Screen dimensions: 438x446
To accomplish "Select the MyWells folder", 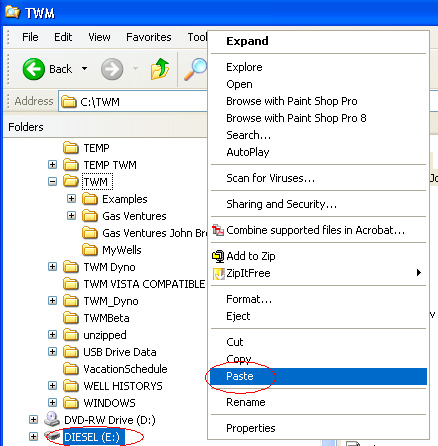I will coord(122,250).
